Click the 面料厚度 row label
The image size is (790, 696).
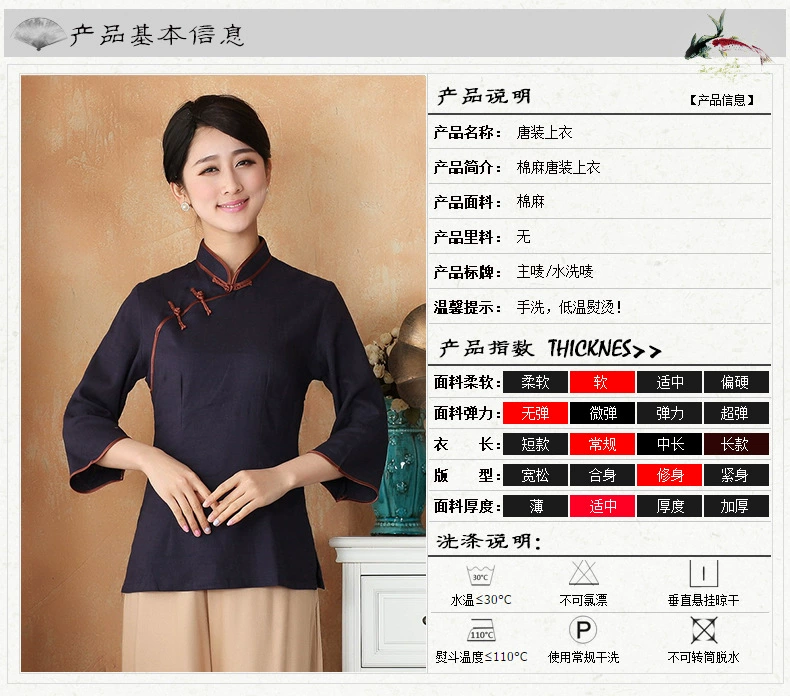click(467, 506)
